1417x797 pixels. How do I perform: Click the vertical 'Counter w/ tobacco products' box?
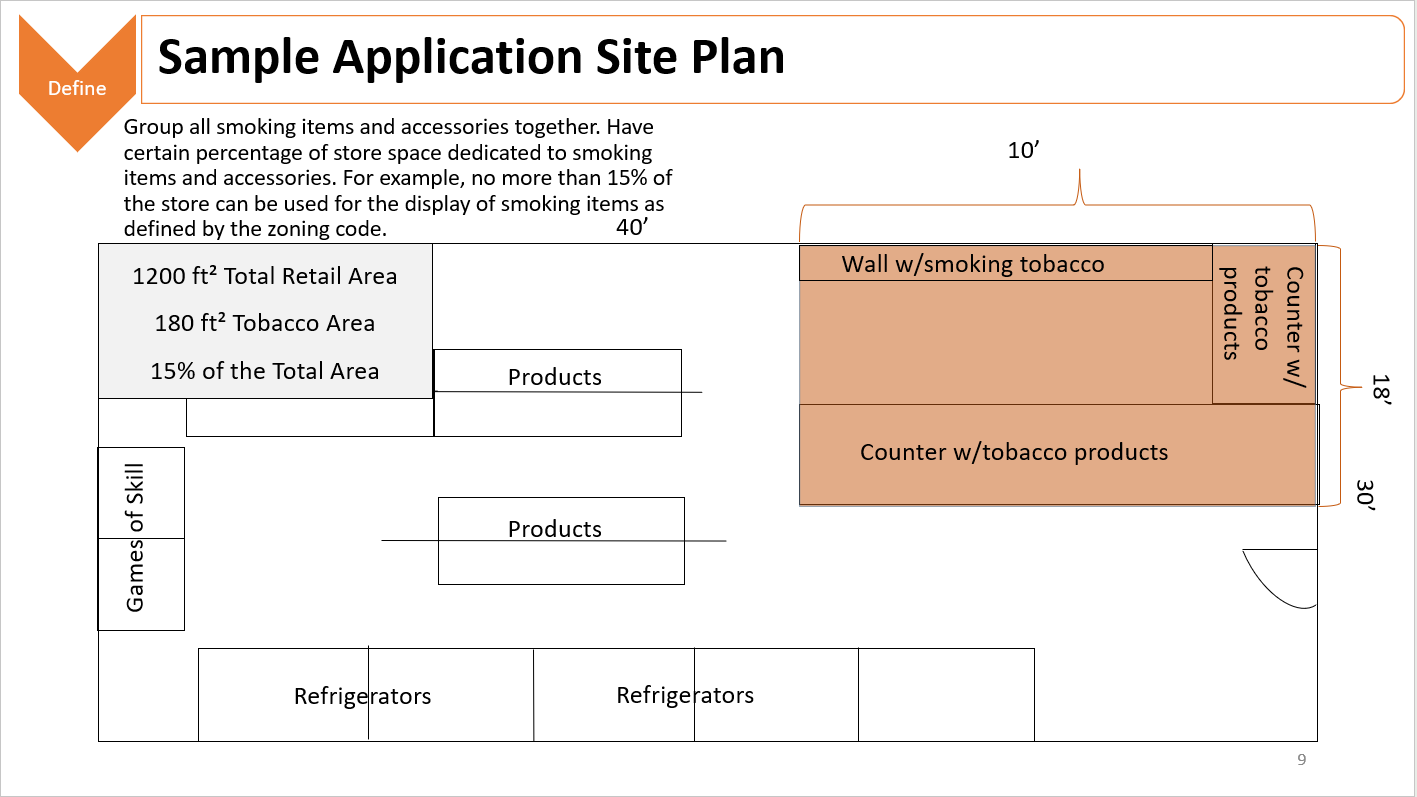pos(1264,324)
